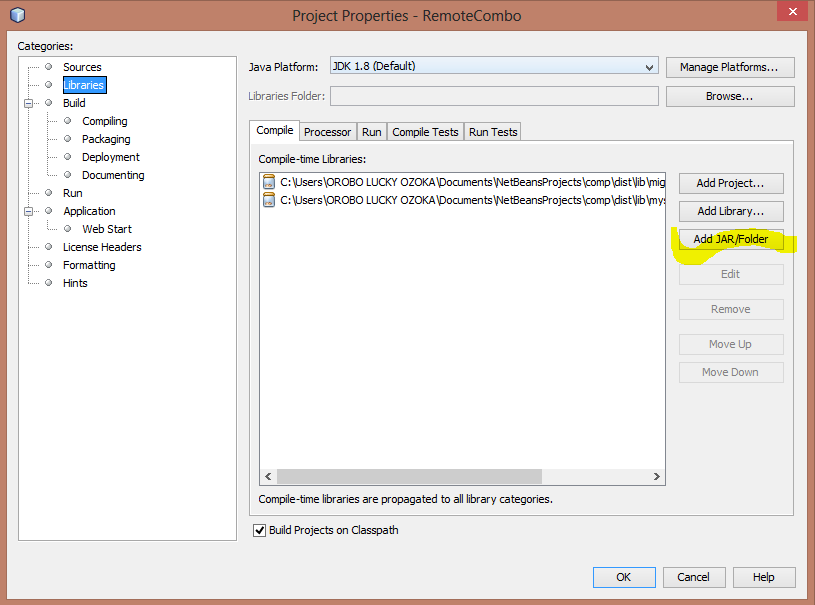Screen dimensions: 815x605
Task: Open the Manage Platforms dialog
Action: coord(730,67)
